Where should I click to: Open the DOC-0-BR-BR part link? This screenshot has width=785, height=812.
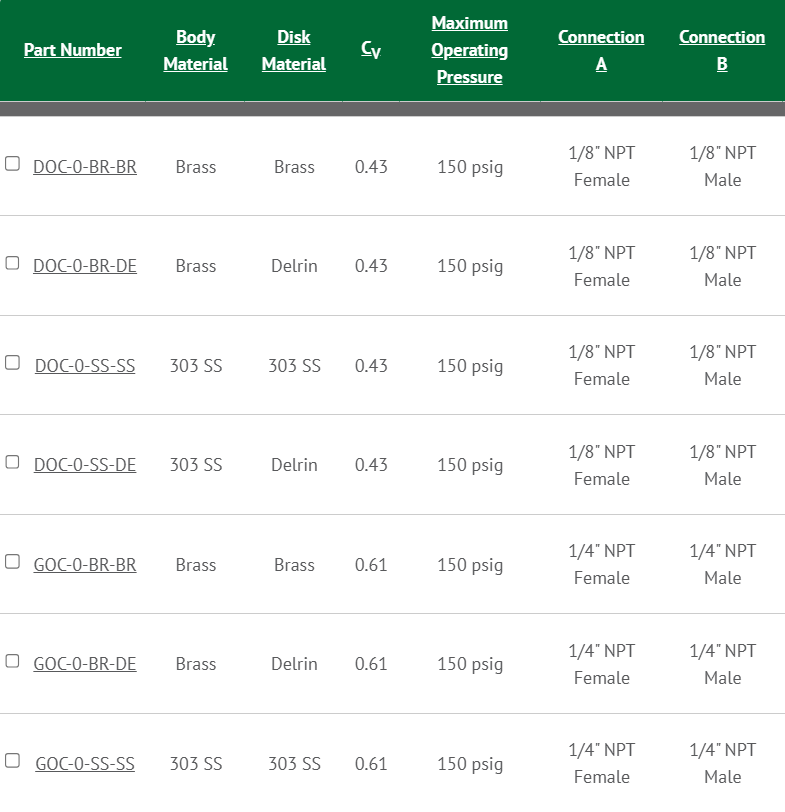click(x=85, y=167)
